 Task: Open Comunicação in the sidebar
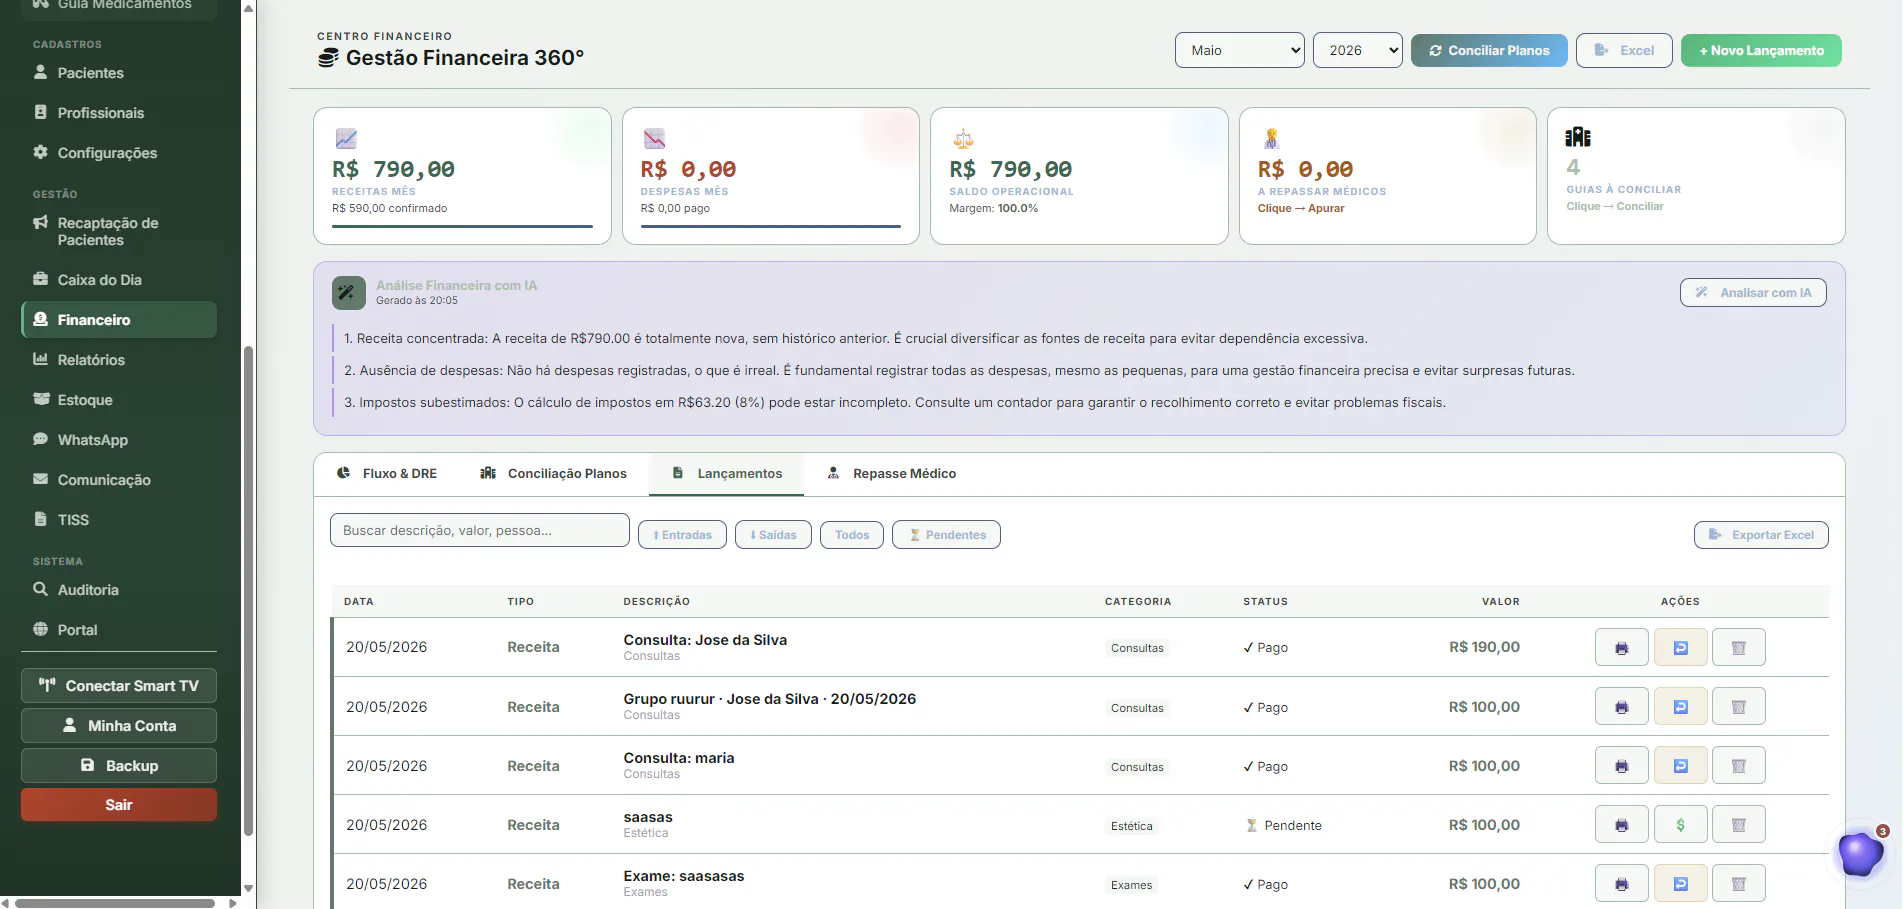point(119,480)
